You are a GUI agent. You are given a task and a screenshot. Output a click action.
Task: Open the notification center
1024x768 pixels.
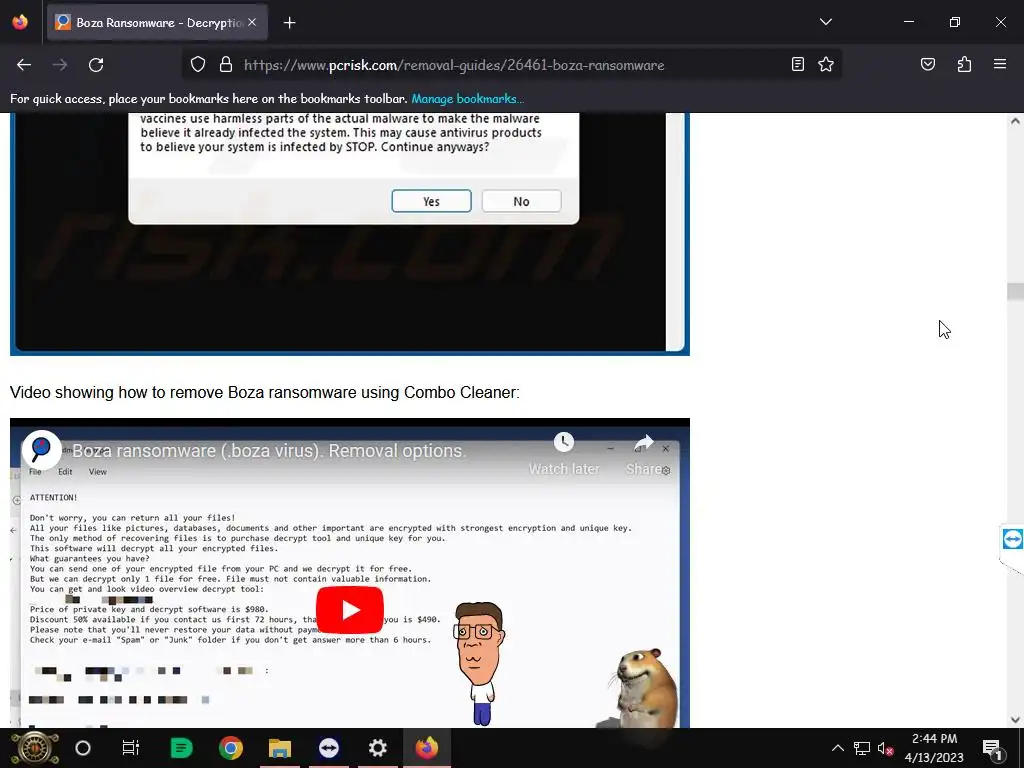(x=993, y=748)
